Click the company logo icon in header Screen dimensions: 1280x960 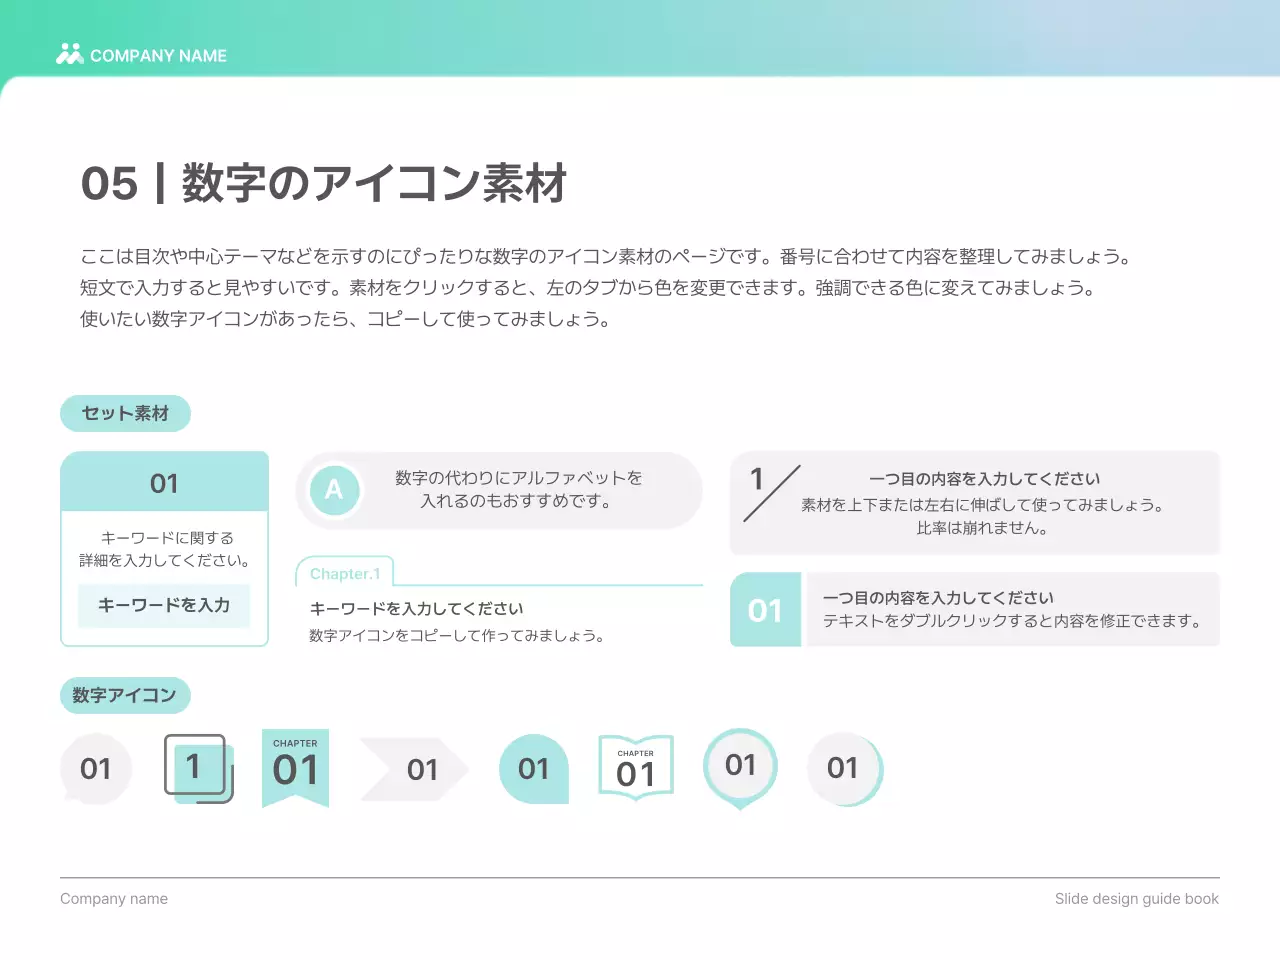point(69,54)
